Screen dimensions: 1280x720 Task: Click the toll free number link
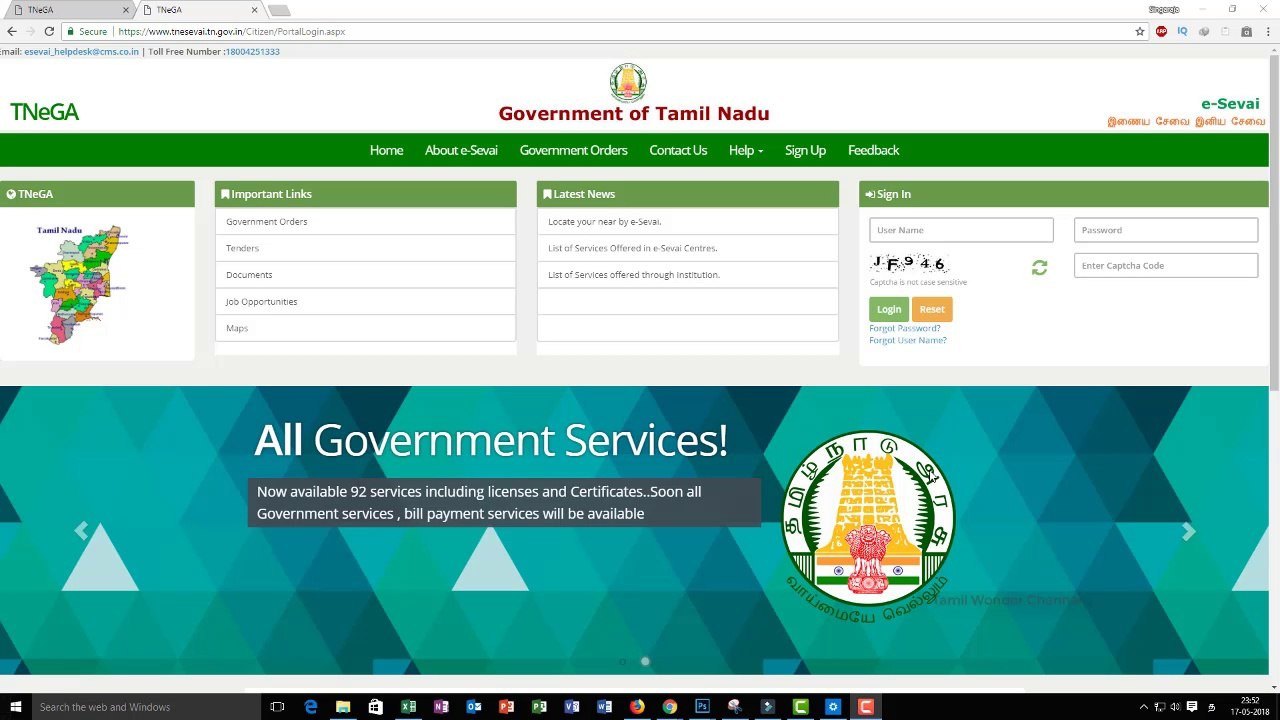(x=253, y=52)
